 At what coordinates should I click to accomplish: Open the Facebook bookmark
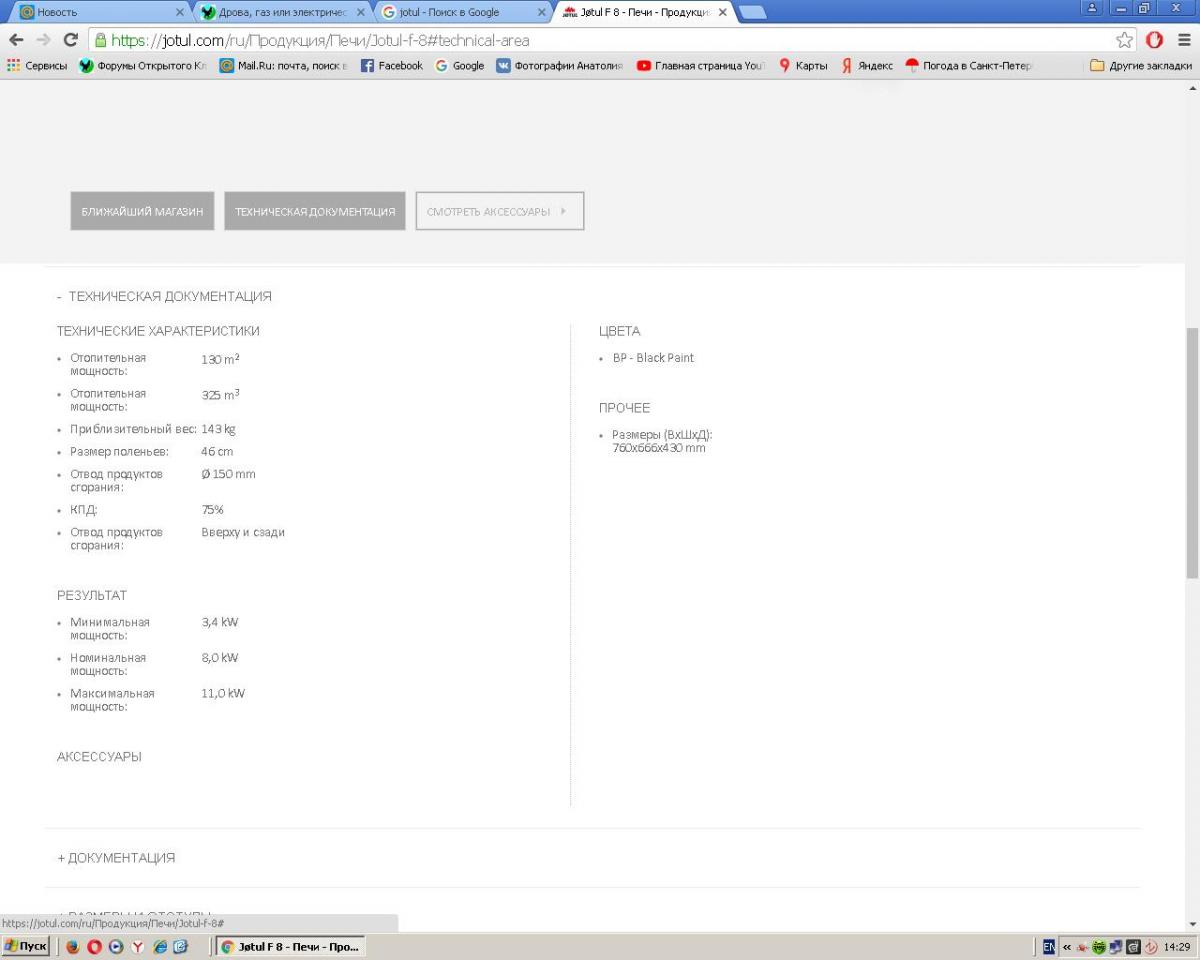coord(391,66)
